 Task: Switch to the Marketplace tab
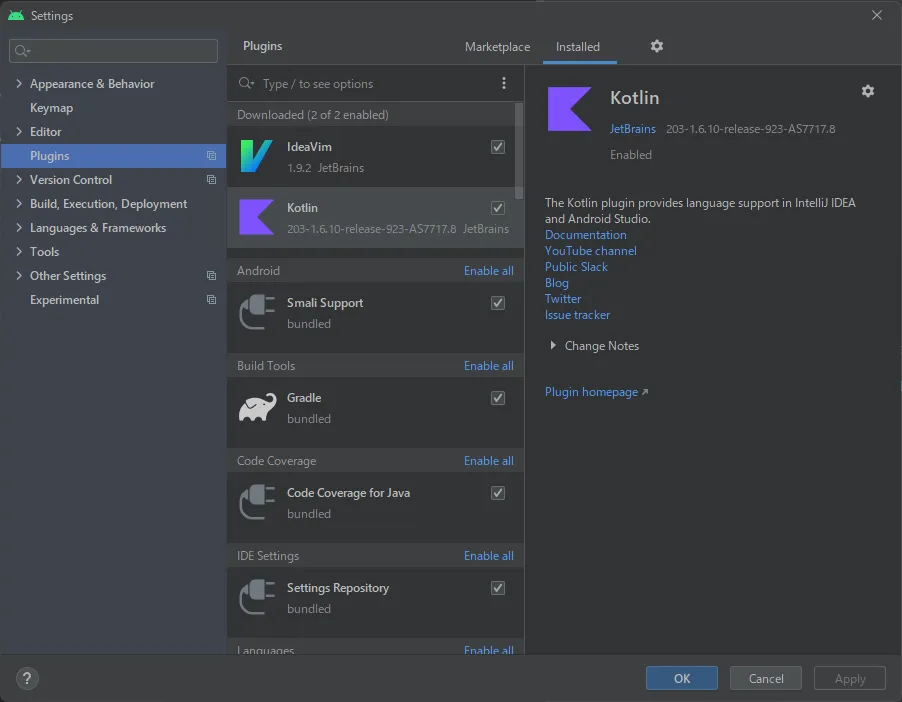coord(497,47)
